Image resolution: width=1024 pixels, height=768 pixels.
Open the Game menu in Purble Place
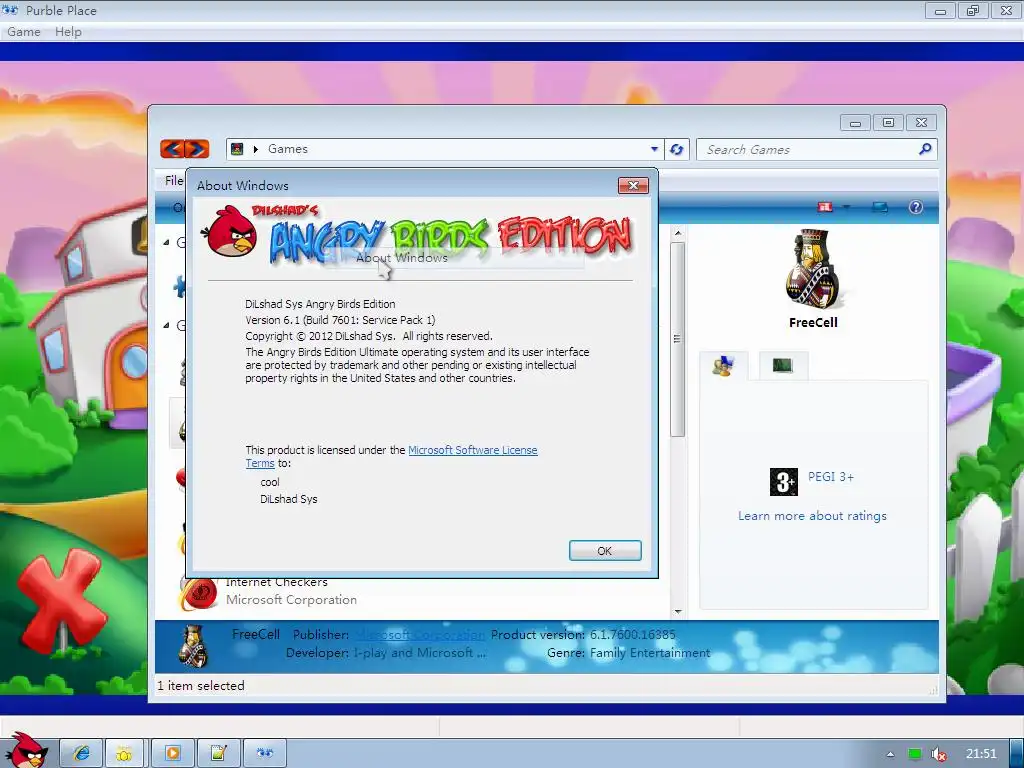(24, 32)
